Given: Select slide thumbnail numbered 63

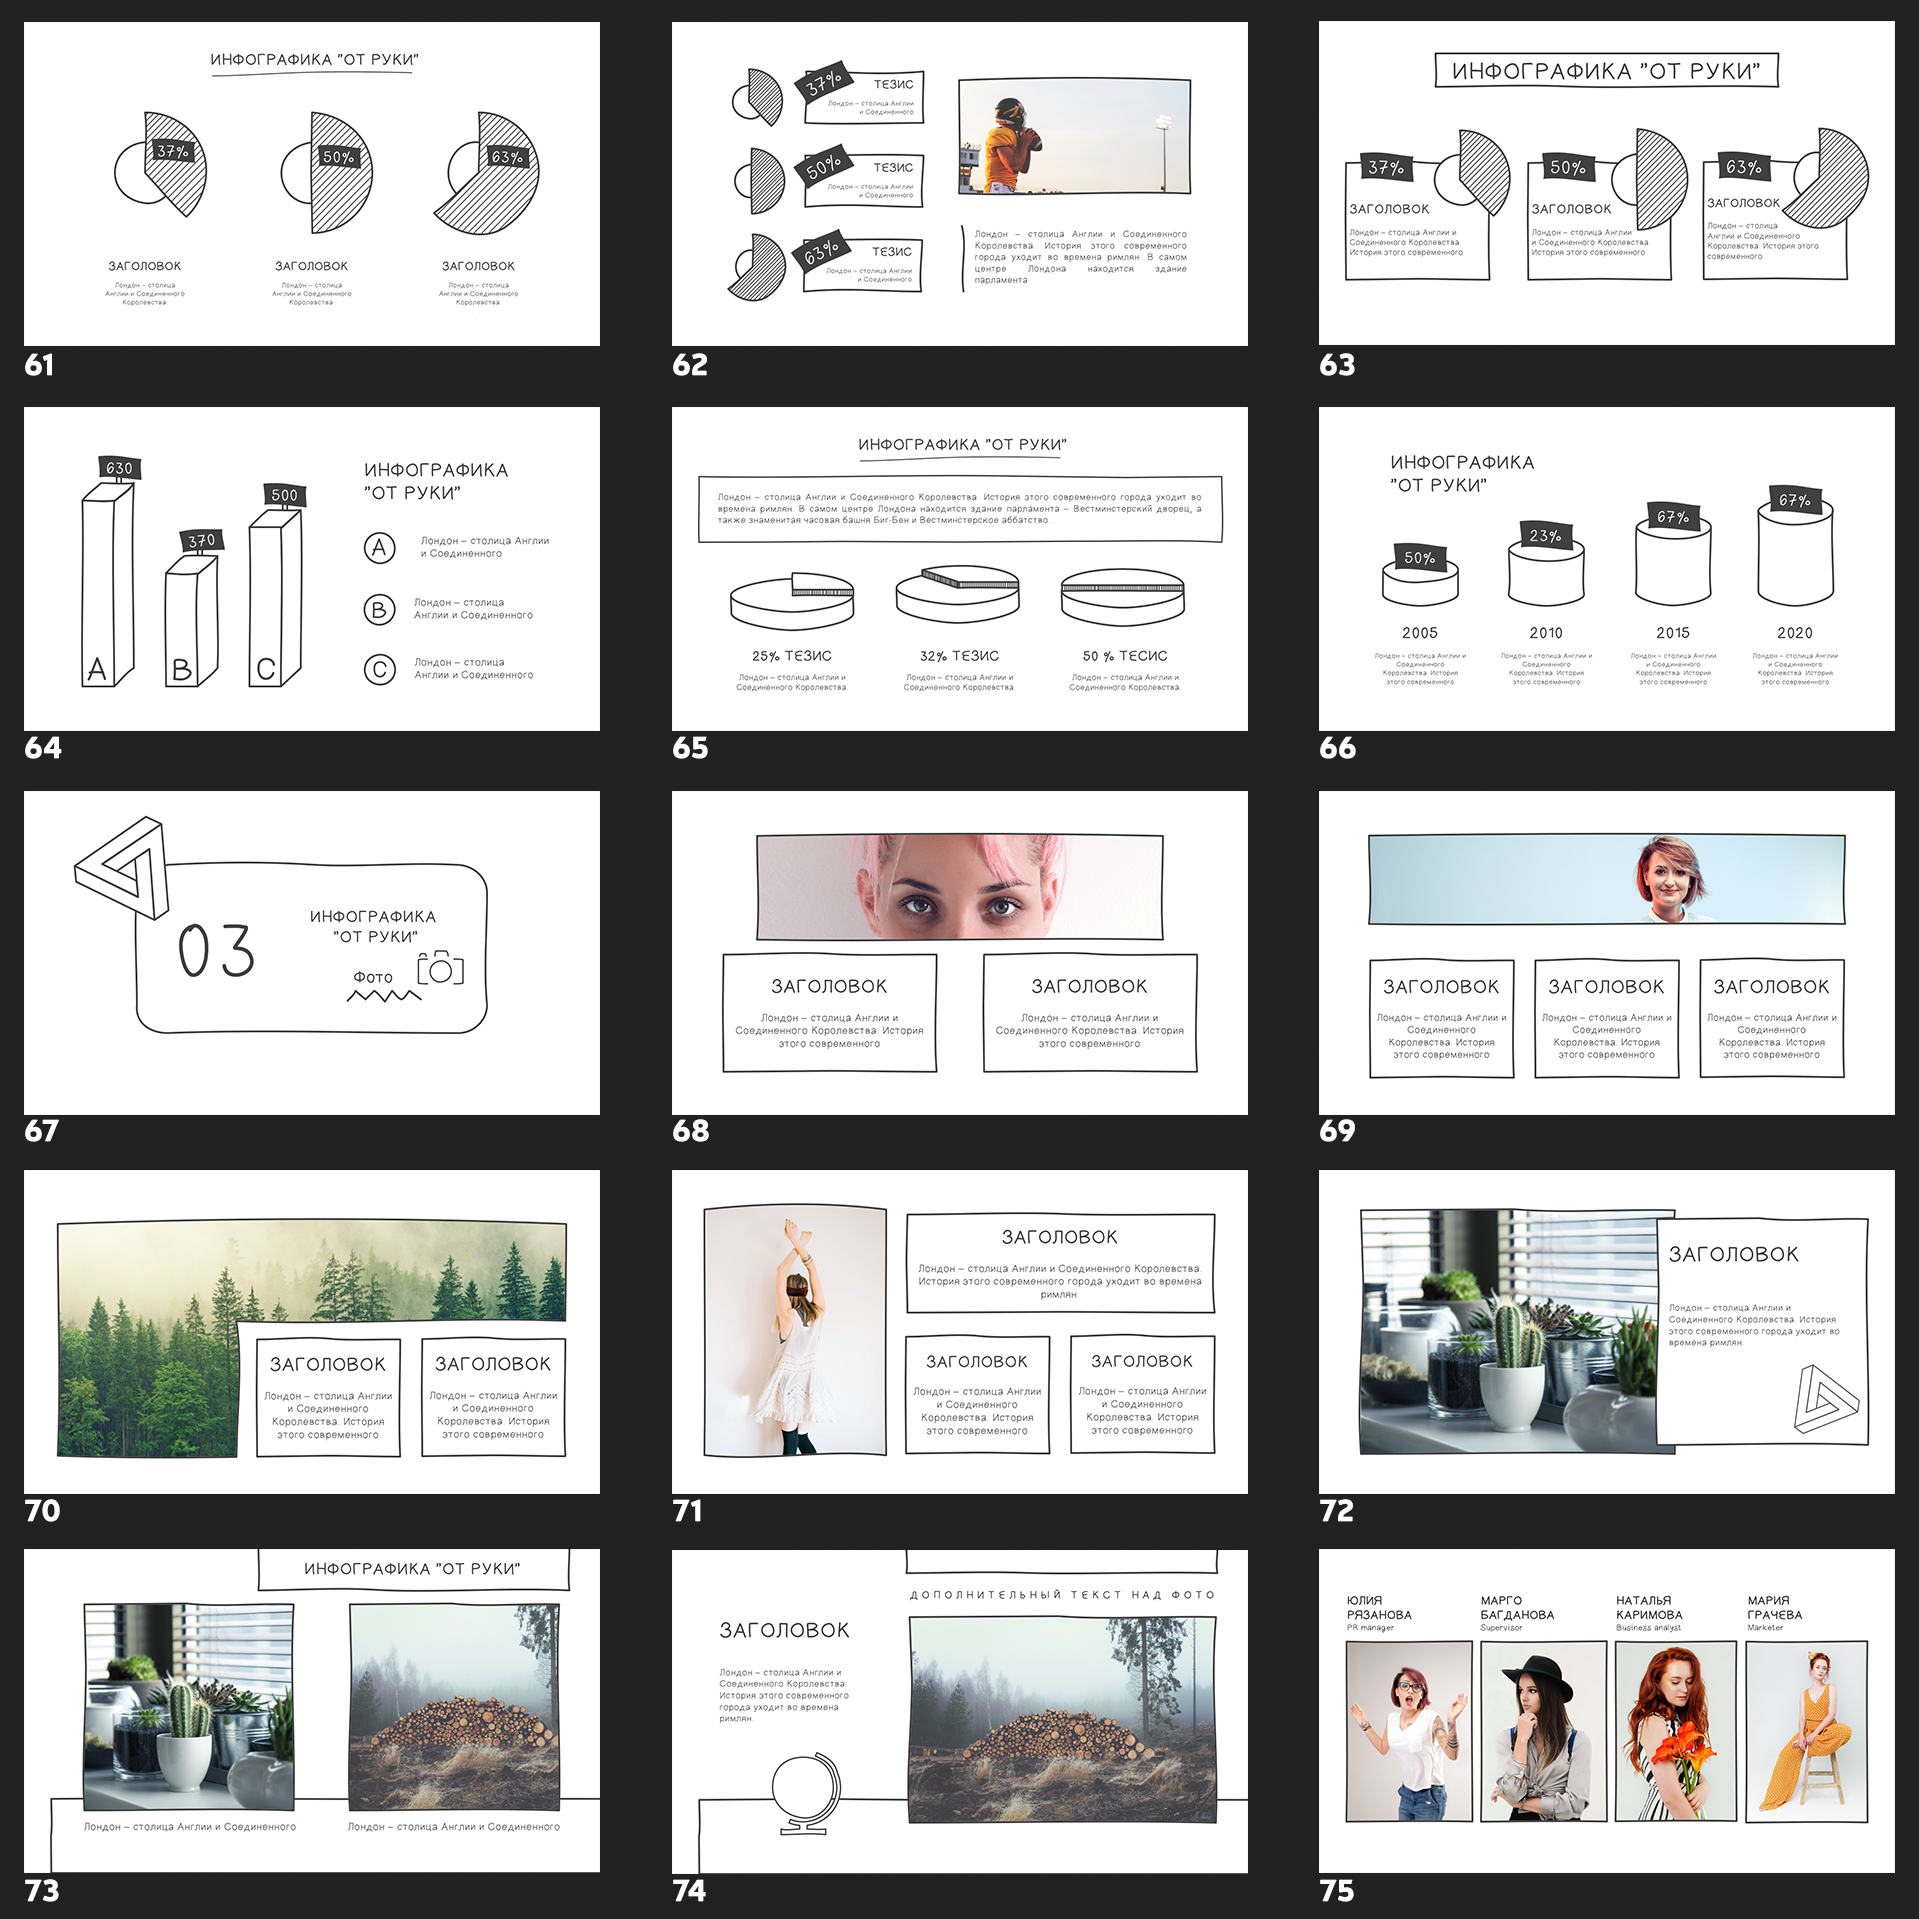Looking at the screenshot, I should coord(1607,184).
